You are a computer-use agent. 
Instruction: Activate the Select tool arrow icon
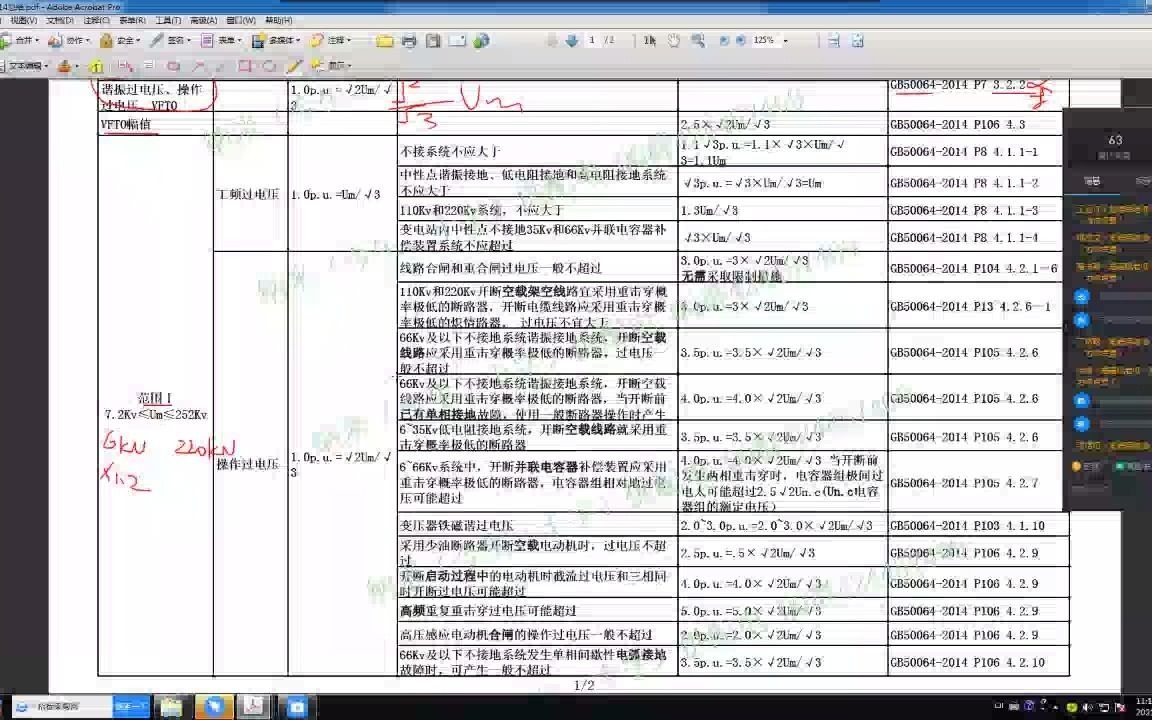coord(651,41)
